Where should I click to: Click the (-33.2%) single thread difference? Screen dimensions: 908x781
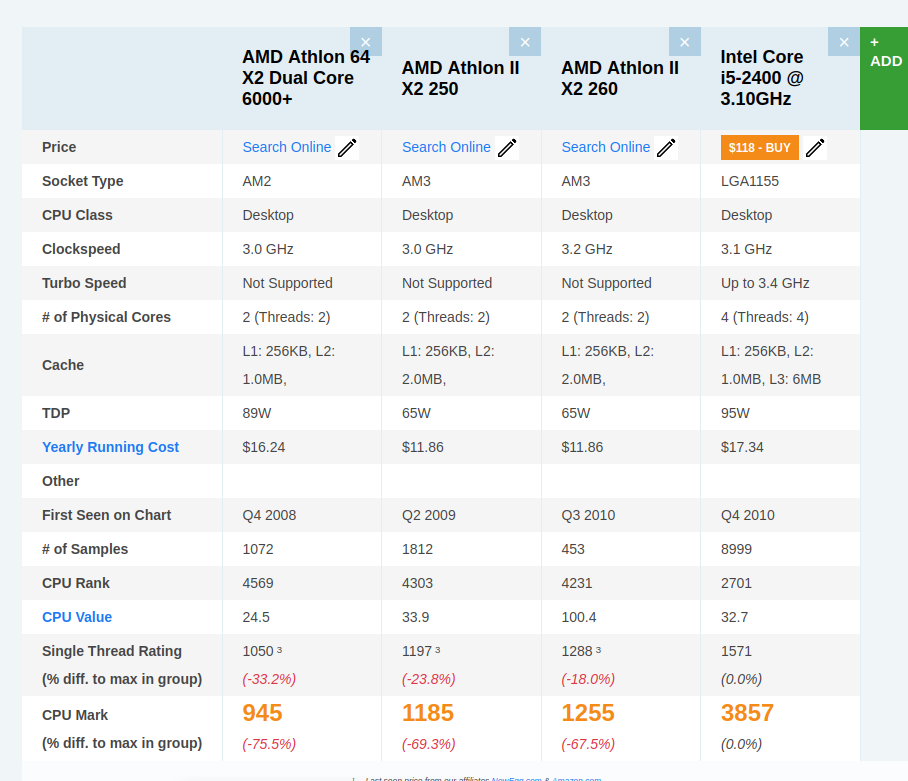(269, 679)
